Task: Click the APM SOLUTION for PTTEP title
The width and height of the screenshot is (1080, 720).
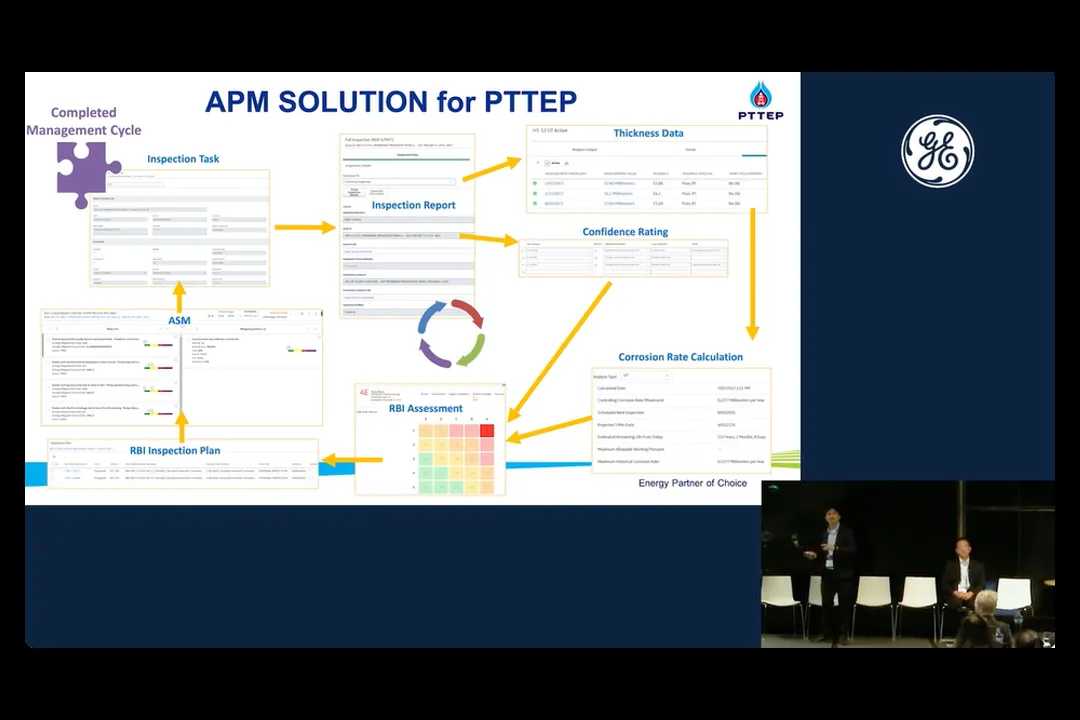Action: [x=391, y=102]
